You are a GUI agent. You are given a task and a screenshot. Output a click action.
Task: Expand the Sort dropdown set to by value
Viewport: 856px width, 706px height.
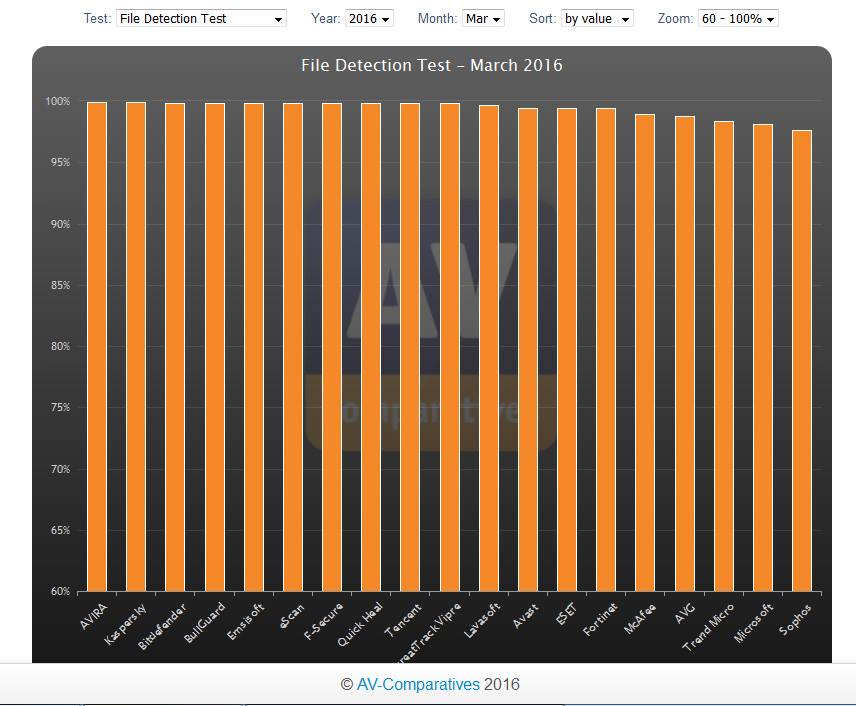597,19
